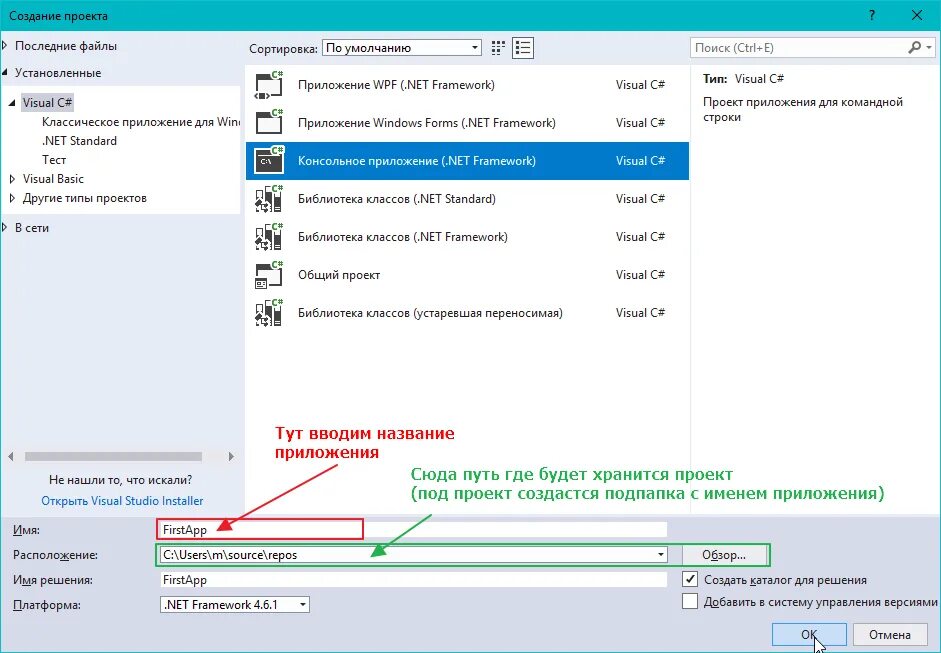This screenshot has width=941, height=653.
Task: Expand 'Последние файлы' section
Action: point(5,46)
